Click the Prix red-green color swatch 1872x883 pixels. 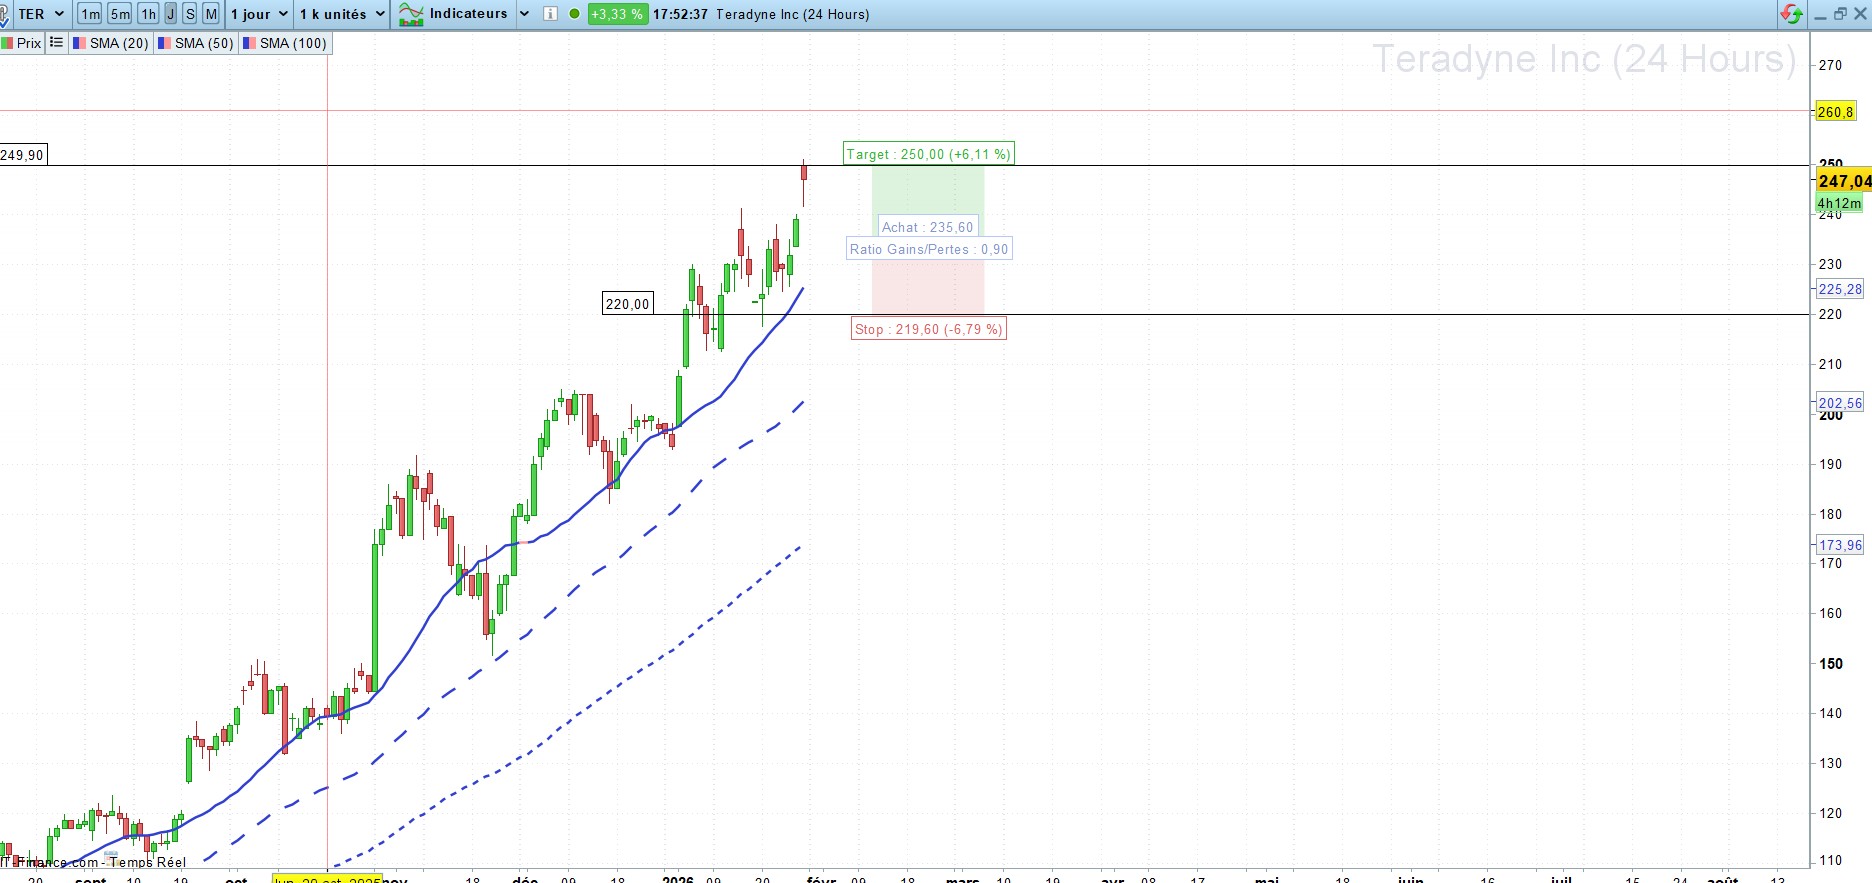coord(6,43)
